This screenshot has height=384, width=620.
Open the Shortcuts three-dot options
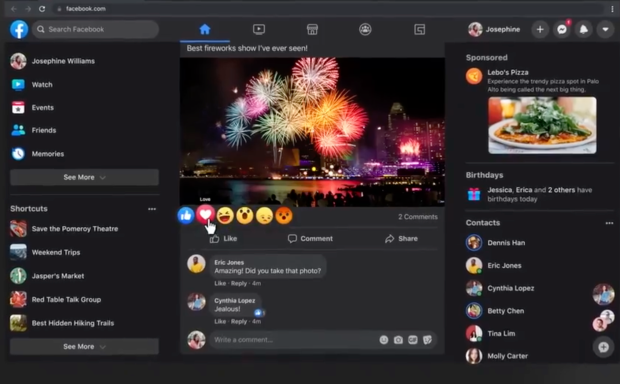click(152, 209)
